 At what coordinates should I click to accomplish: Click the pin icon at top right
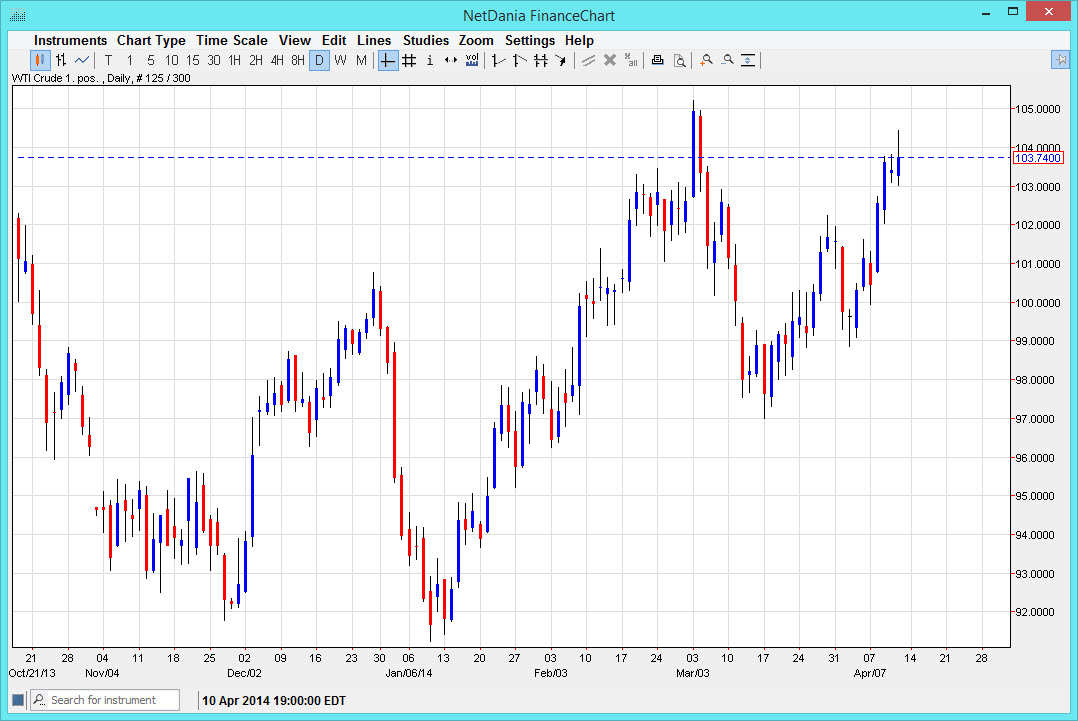[x=1060, y=60]
